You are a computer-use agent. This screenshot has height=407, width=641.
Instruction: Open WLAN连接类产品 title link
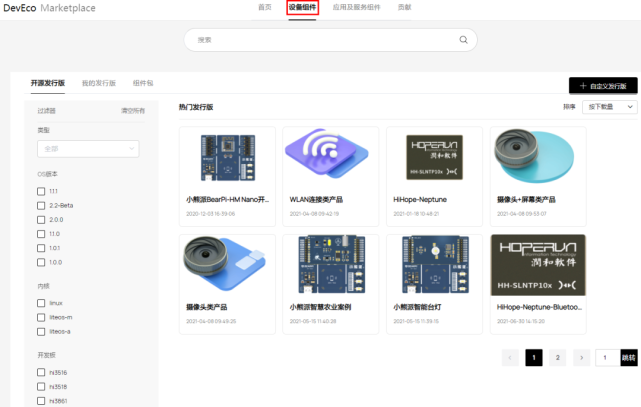316,200
